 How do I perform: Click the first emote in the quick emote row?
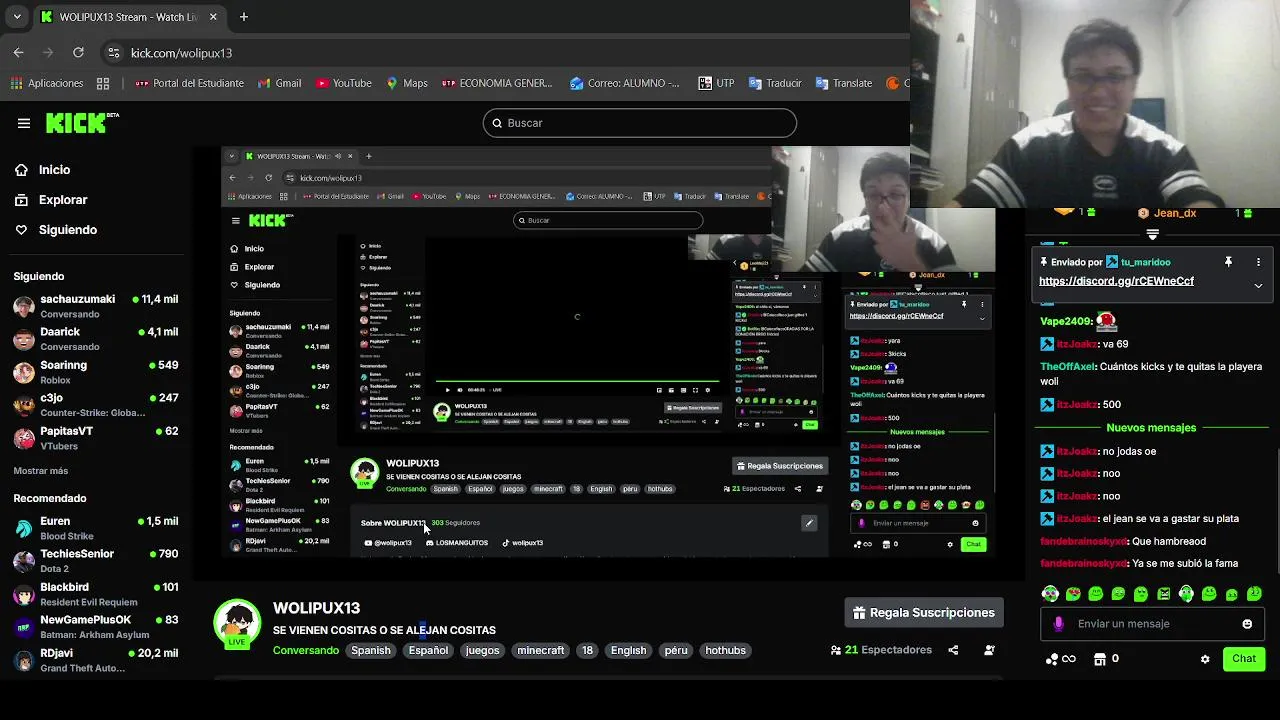pos(1050,594)
